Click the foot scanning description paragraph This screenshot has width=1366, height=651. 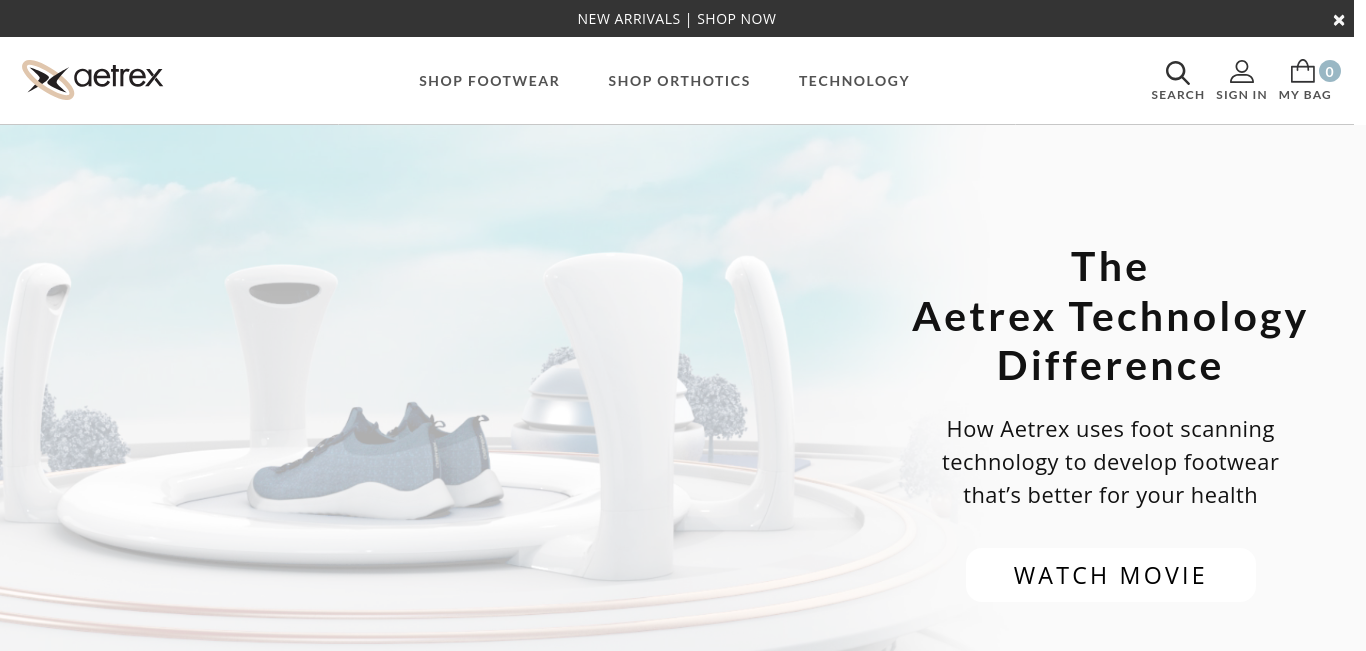[x=1110, y=462]
